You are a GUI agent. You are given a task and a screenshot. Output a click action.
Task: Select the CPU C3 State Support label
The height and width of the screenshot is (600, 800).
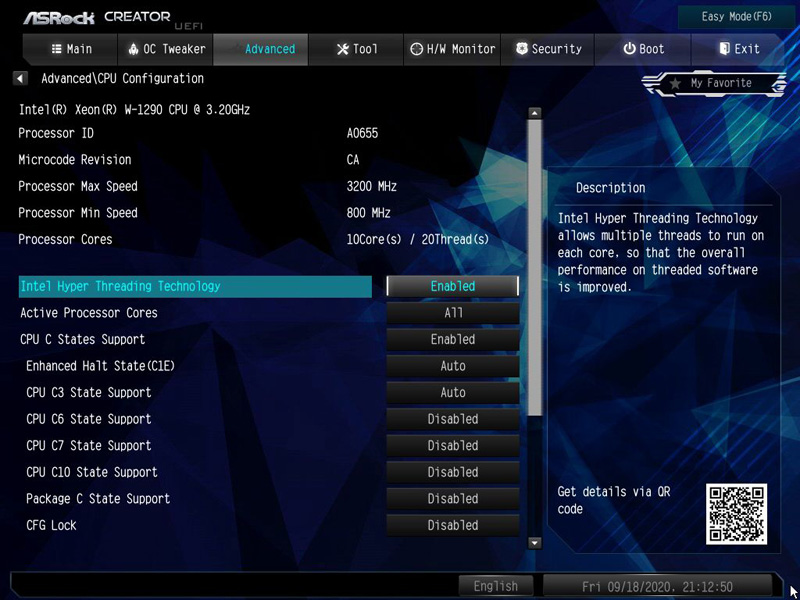click(x=89, y=392)
